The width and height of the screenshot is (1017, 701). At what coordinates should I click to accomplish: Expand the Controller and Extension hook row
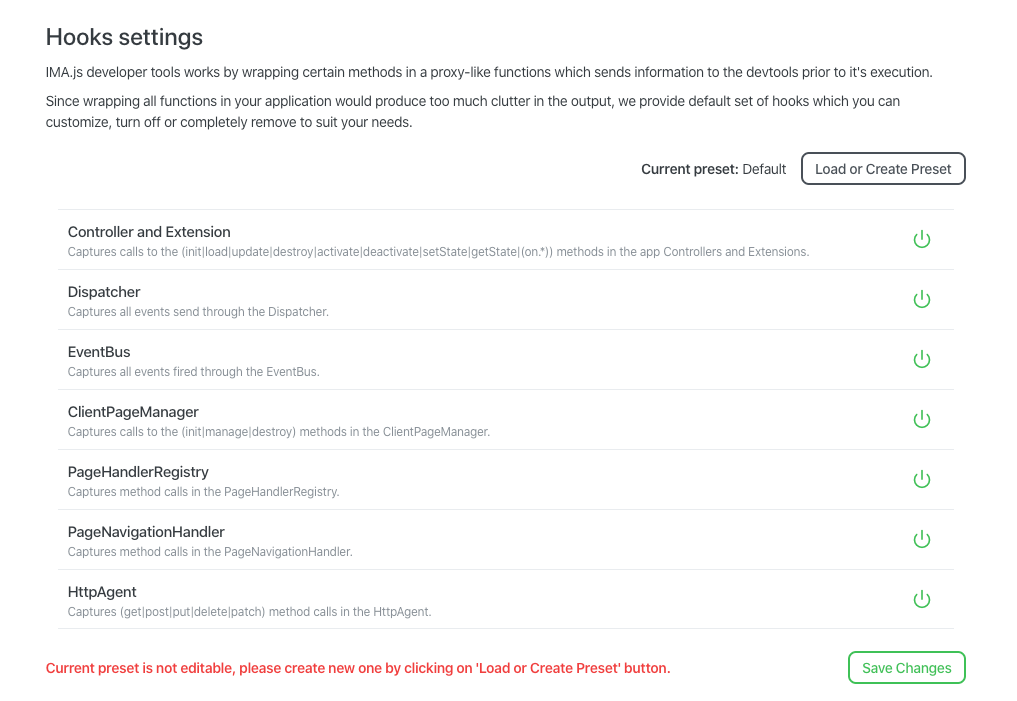click(x=505, y=240)
